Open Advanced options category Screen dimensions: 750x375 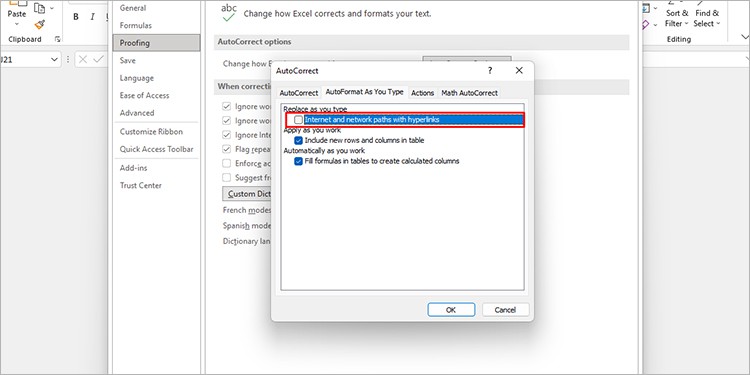coord(156,113)
